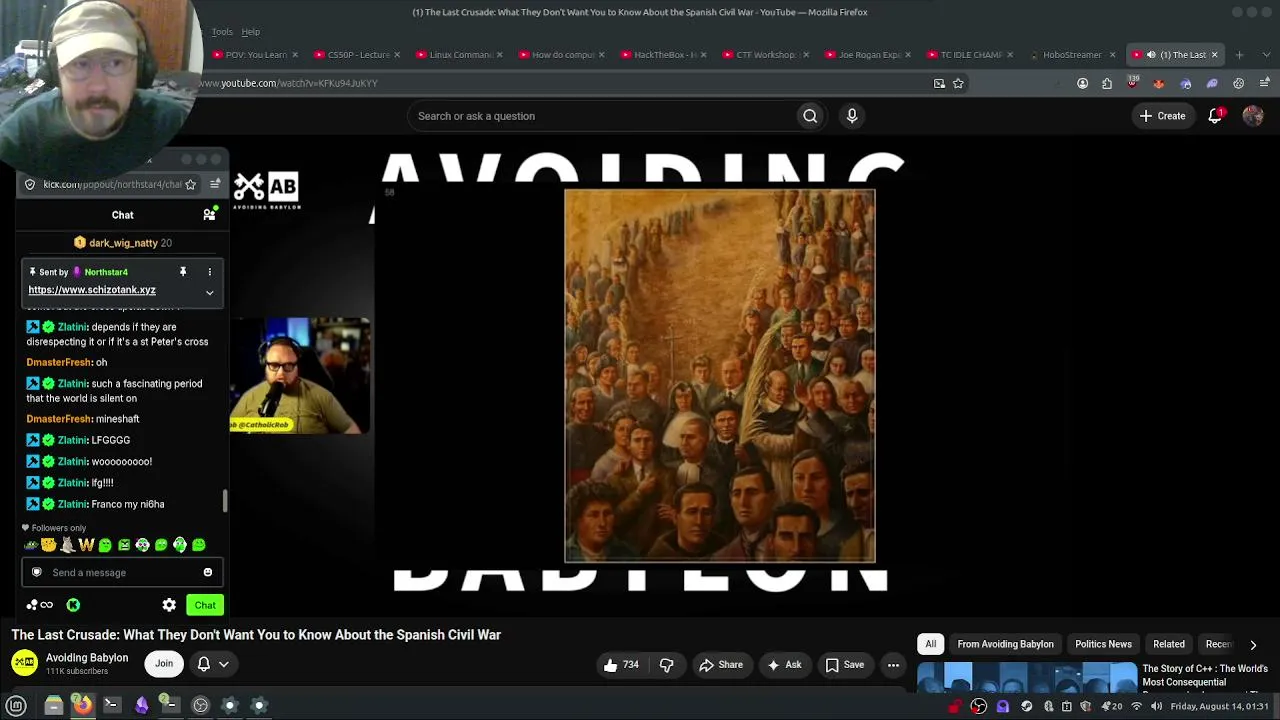1280x720 pixels.
Task: Open the Kick chat users list icon
Action: click(209, 214)
